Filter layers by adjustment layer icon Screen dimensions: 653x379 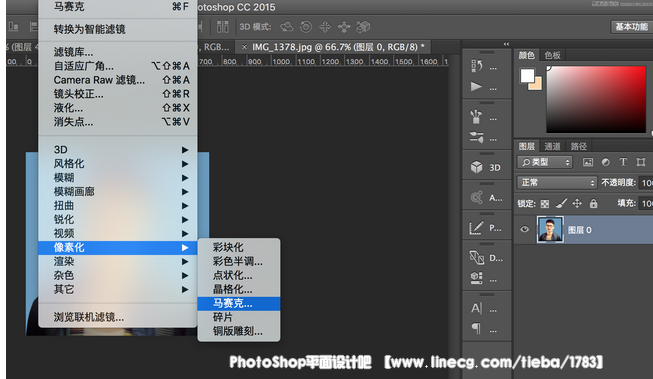(606, 162)
